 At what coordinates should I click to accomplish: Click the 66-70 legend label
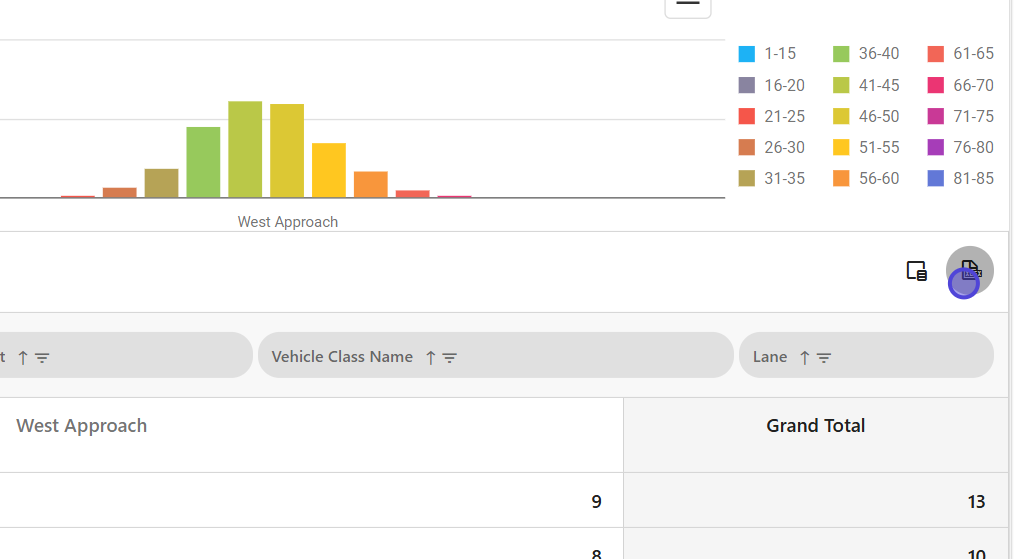pos(973,85)
